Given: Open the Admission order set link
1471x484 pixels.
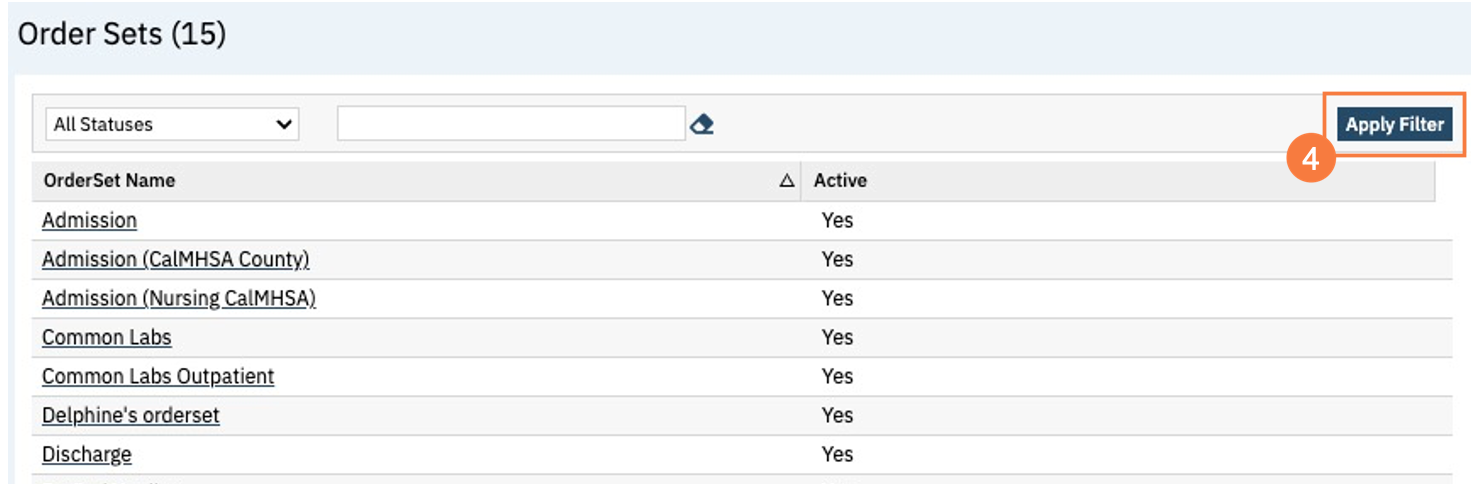Looking at the screenshot, I should 89,220.
